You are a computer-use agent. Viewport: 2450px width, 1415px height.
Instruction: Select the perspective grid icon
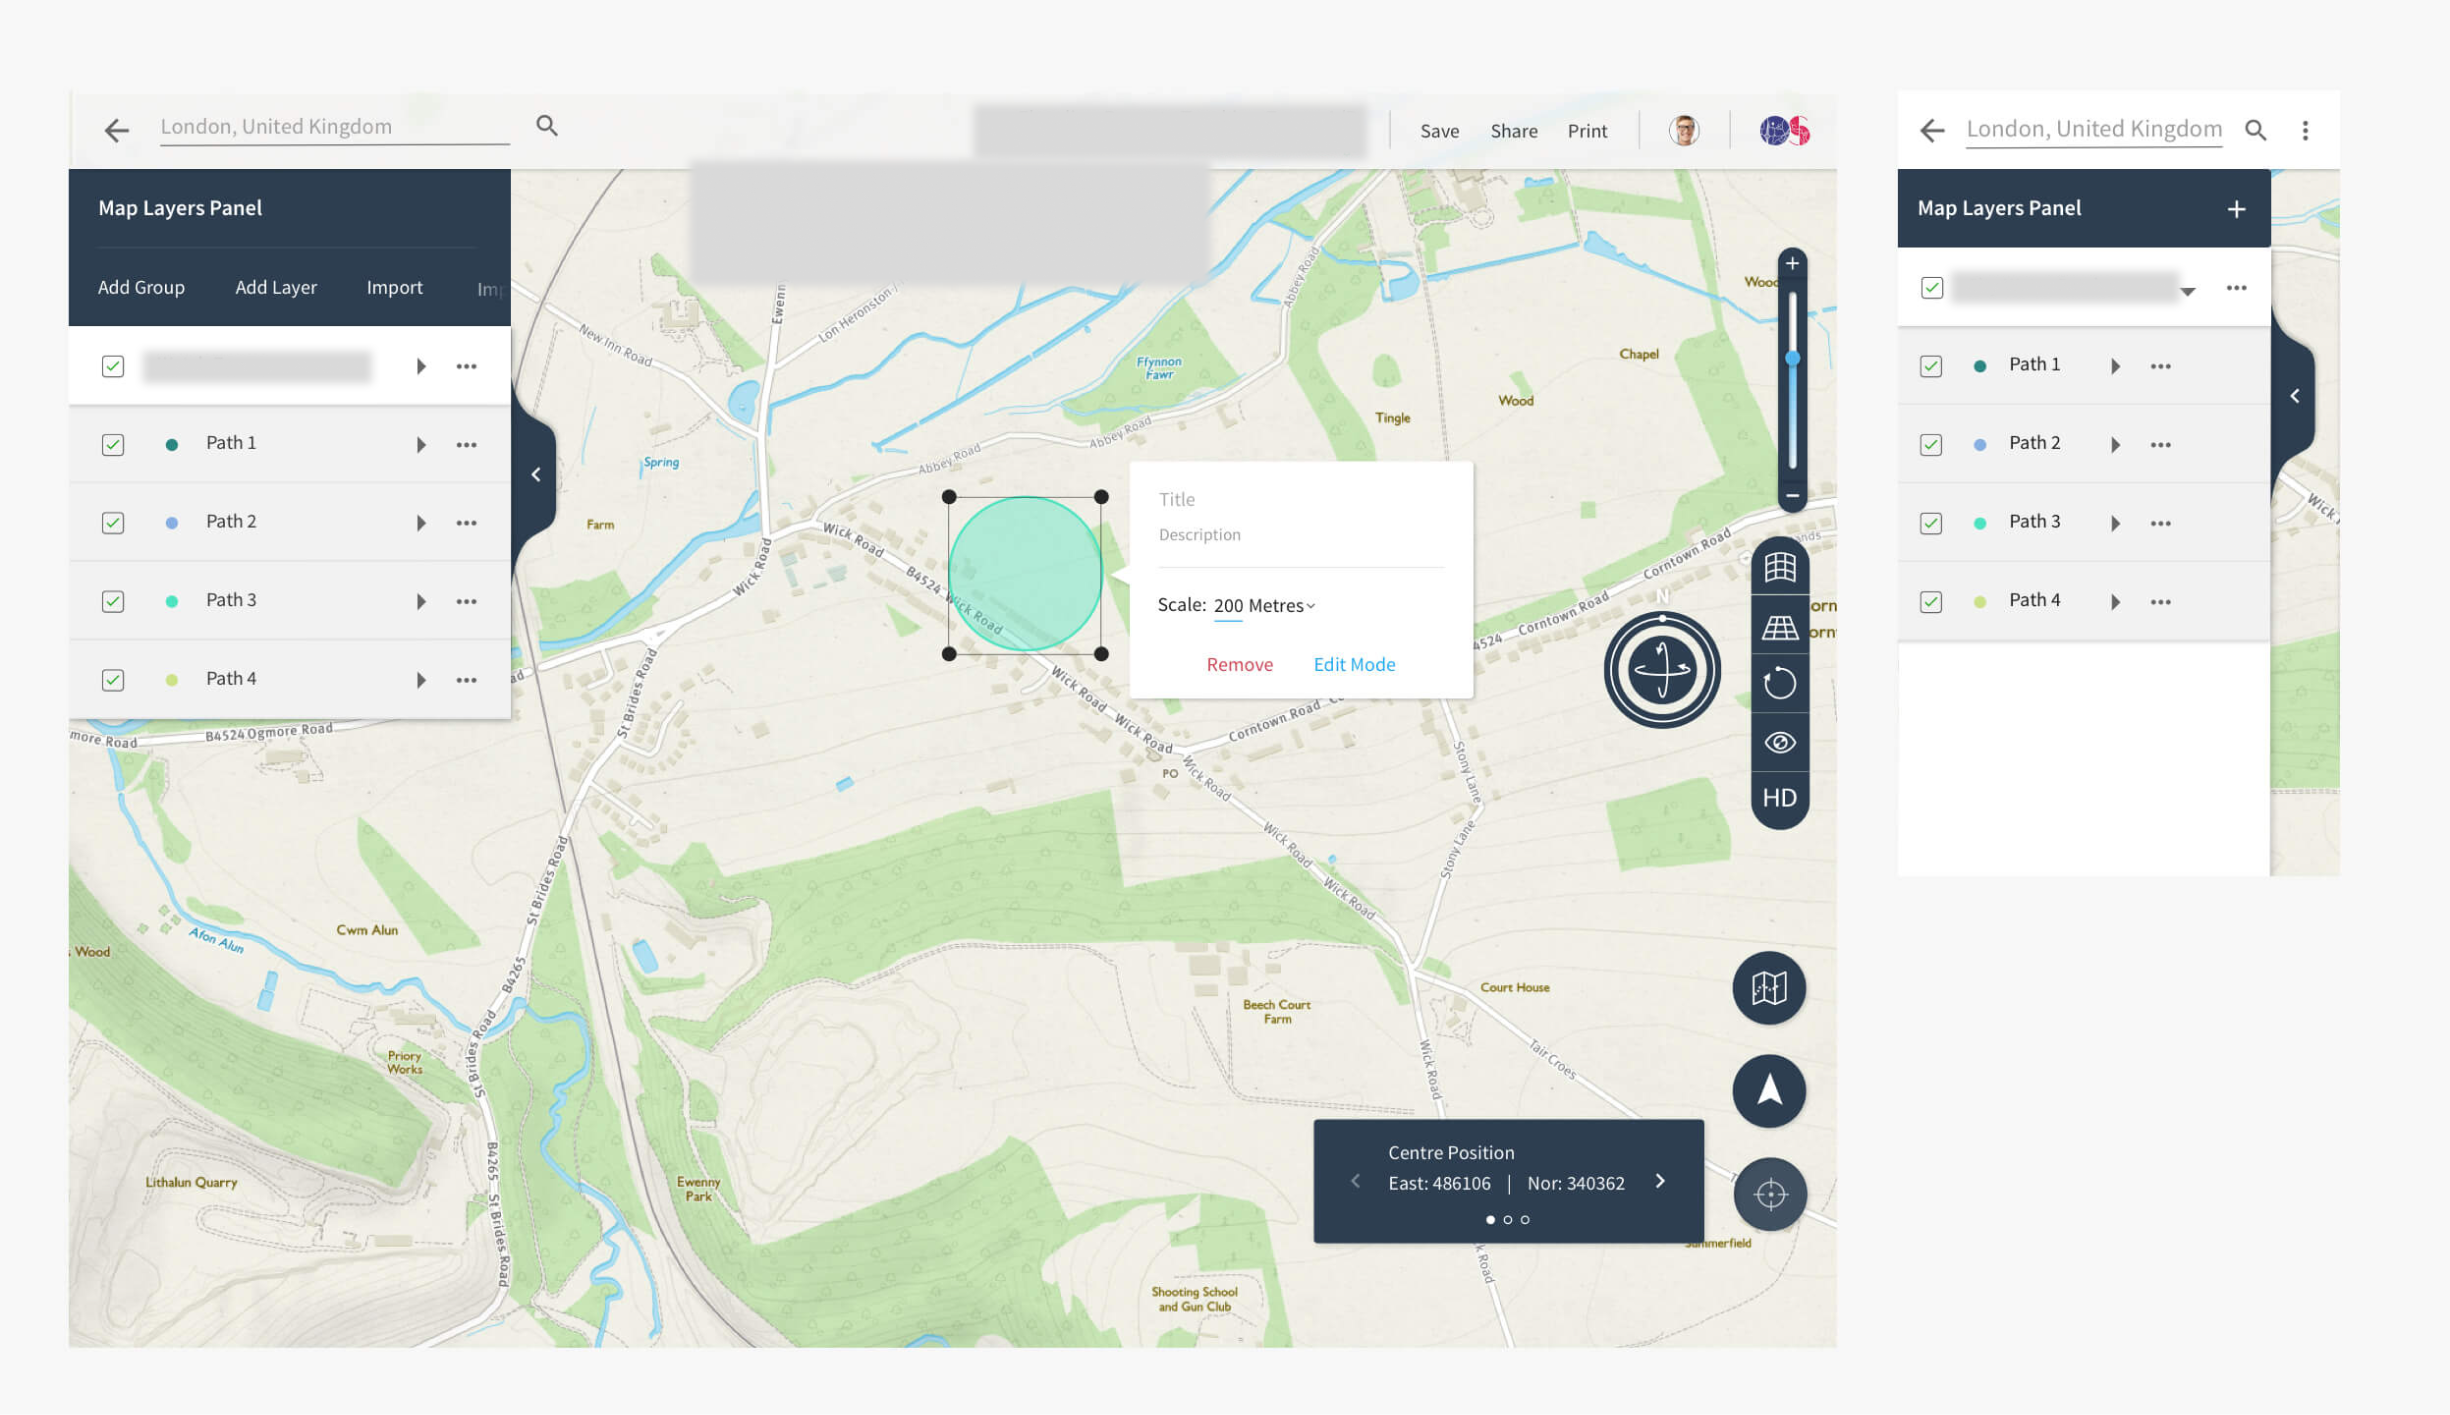[1779, 627]
